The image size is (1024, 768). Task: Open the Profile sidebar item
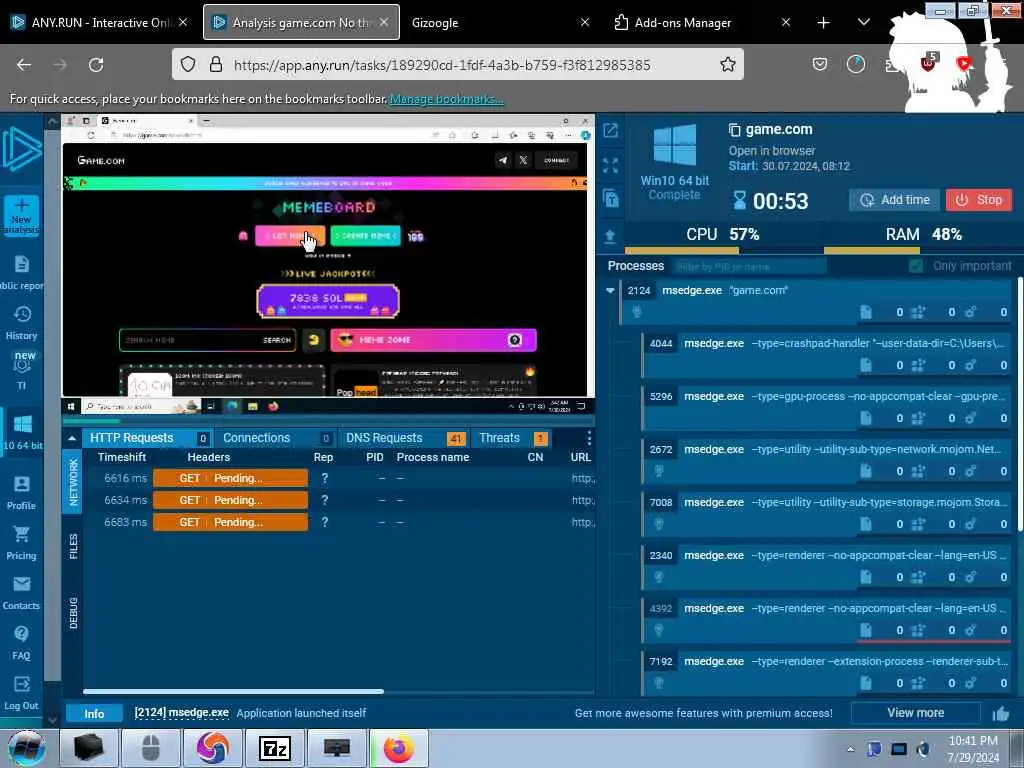(22, 492)
